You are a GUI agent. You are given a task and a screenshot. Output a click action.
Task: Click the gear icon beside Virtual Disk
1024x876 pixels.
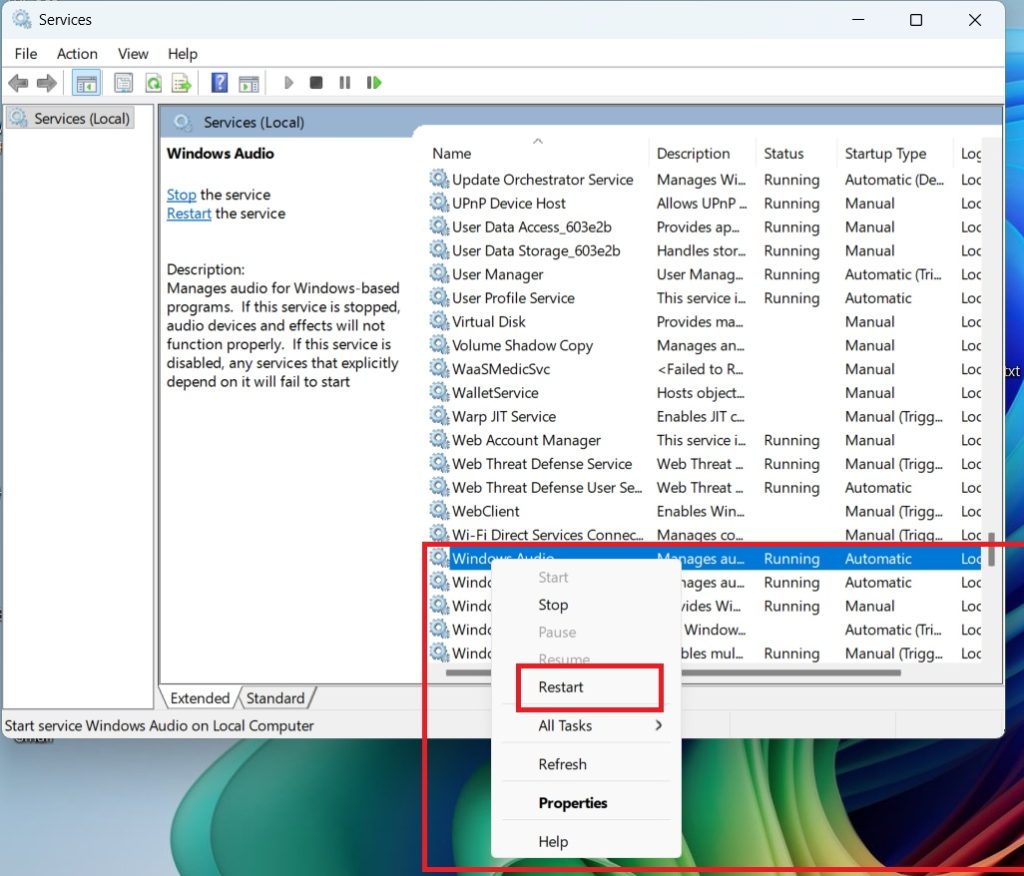tap(439, 321)
